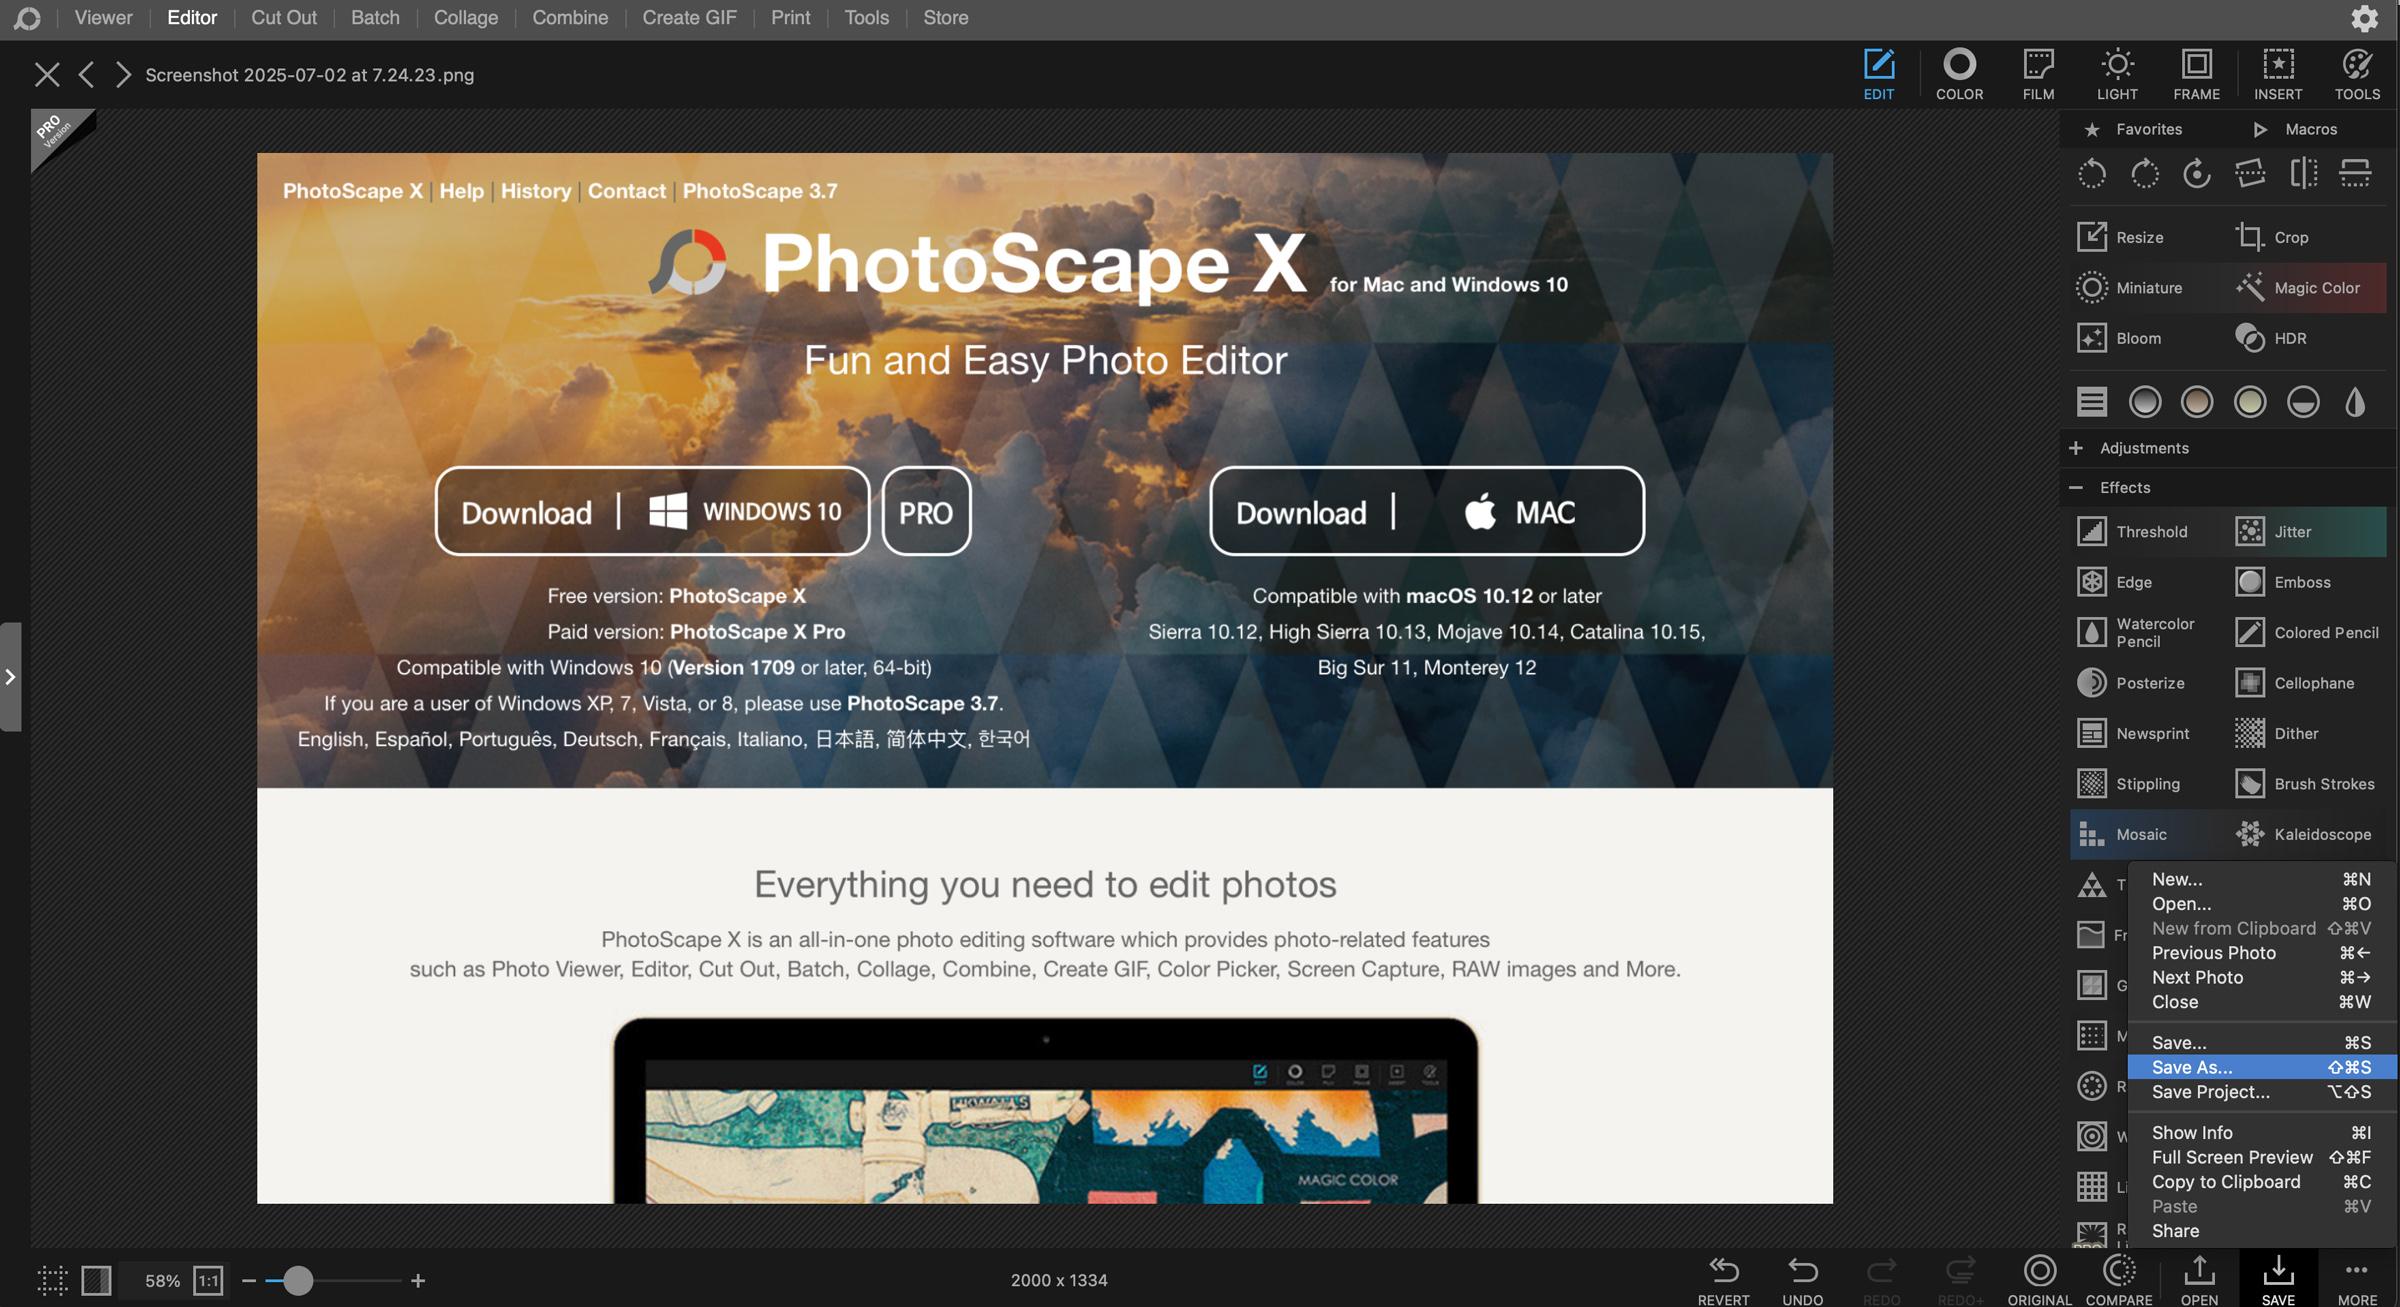
Task: Click the 58% zoom value
Action: (162, 1280)
